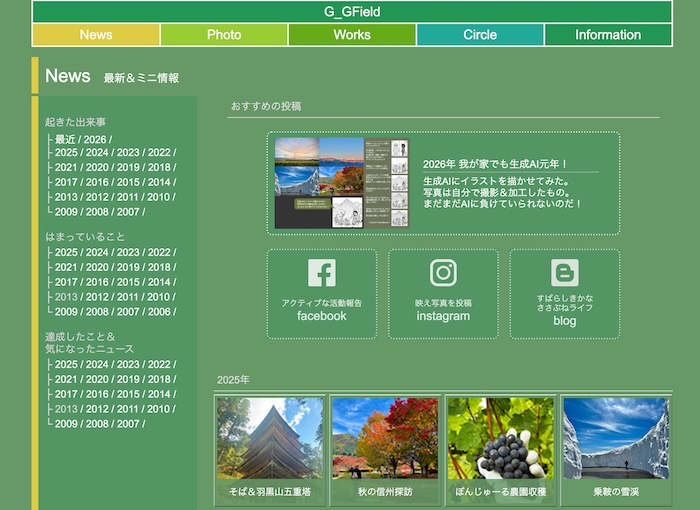Screen dimensions: 700x510
Task: Open the News tab
Action: pos(96,35)
